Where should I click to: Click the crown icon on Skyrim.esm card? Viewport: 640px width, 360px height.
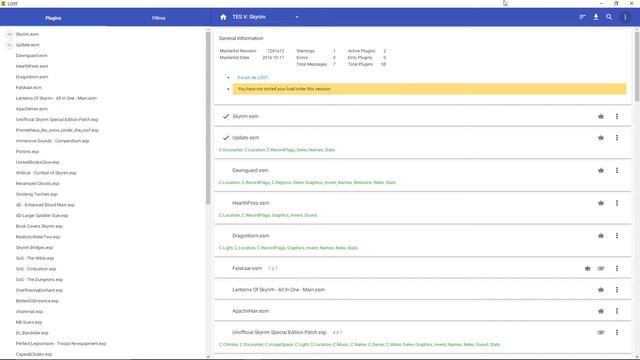click(x=601, y=116)
